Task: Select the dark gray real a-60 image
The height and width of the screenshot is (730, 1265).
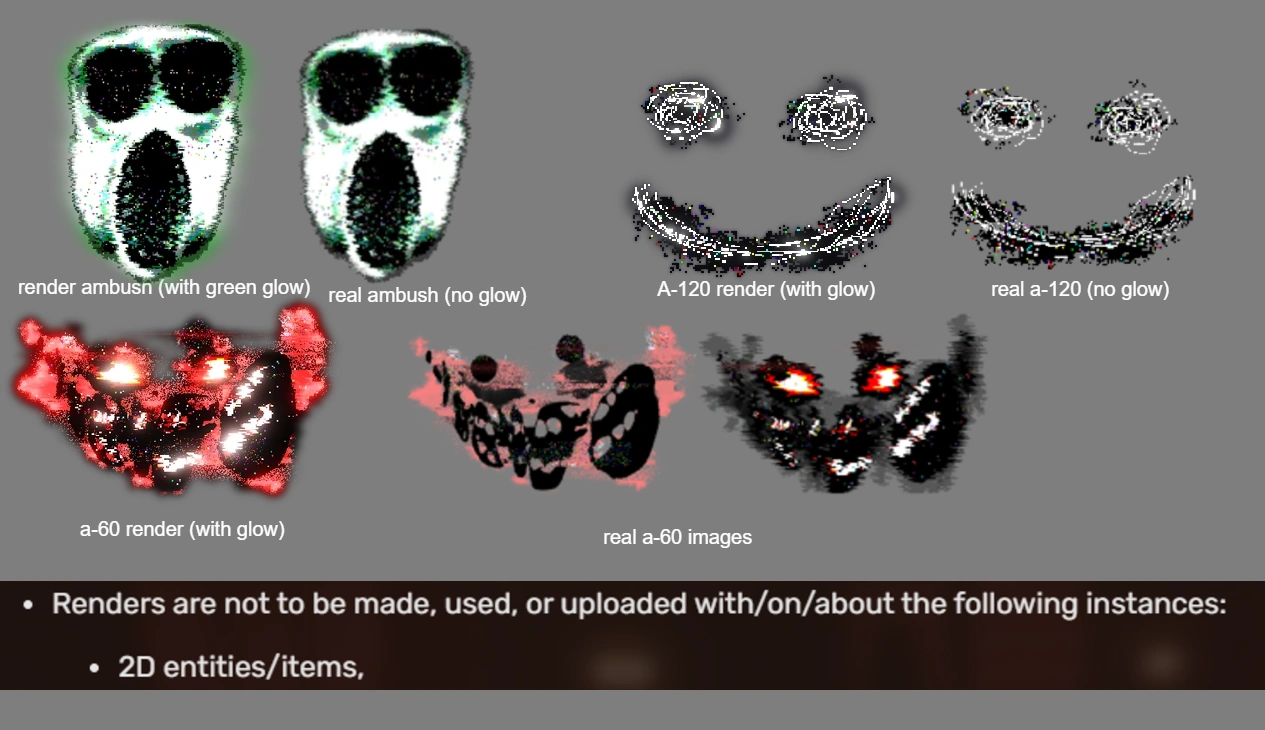Action: [x=842, y=404]
